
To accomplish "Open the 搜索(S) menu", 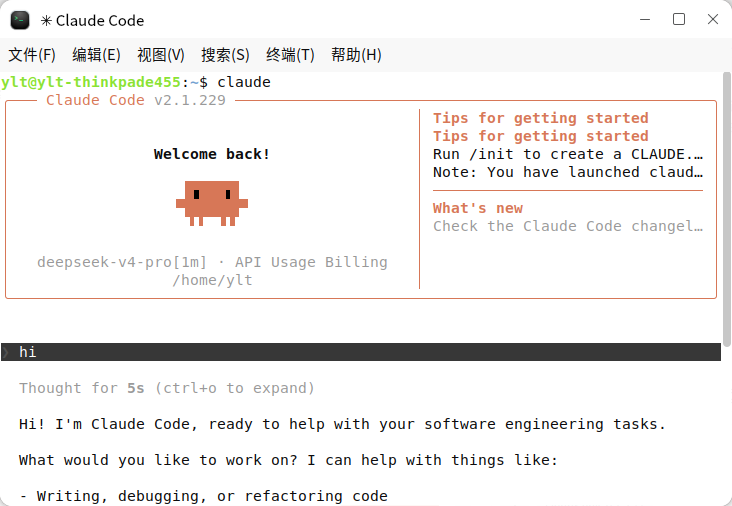I will tap(225, 55).
